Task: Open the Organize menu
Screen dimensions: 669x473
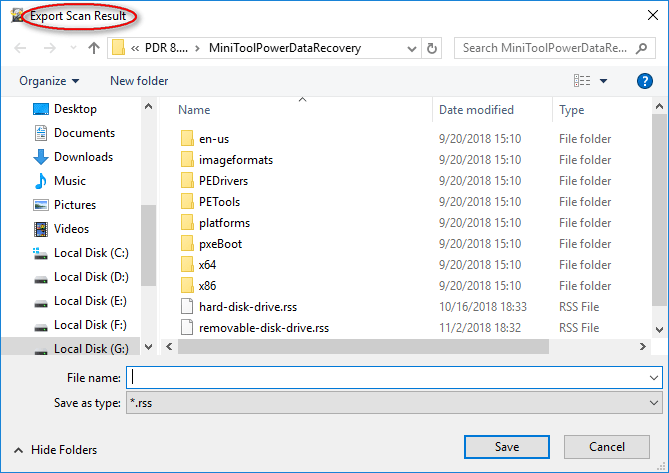Action: click(x=49, y=81)
